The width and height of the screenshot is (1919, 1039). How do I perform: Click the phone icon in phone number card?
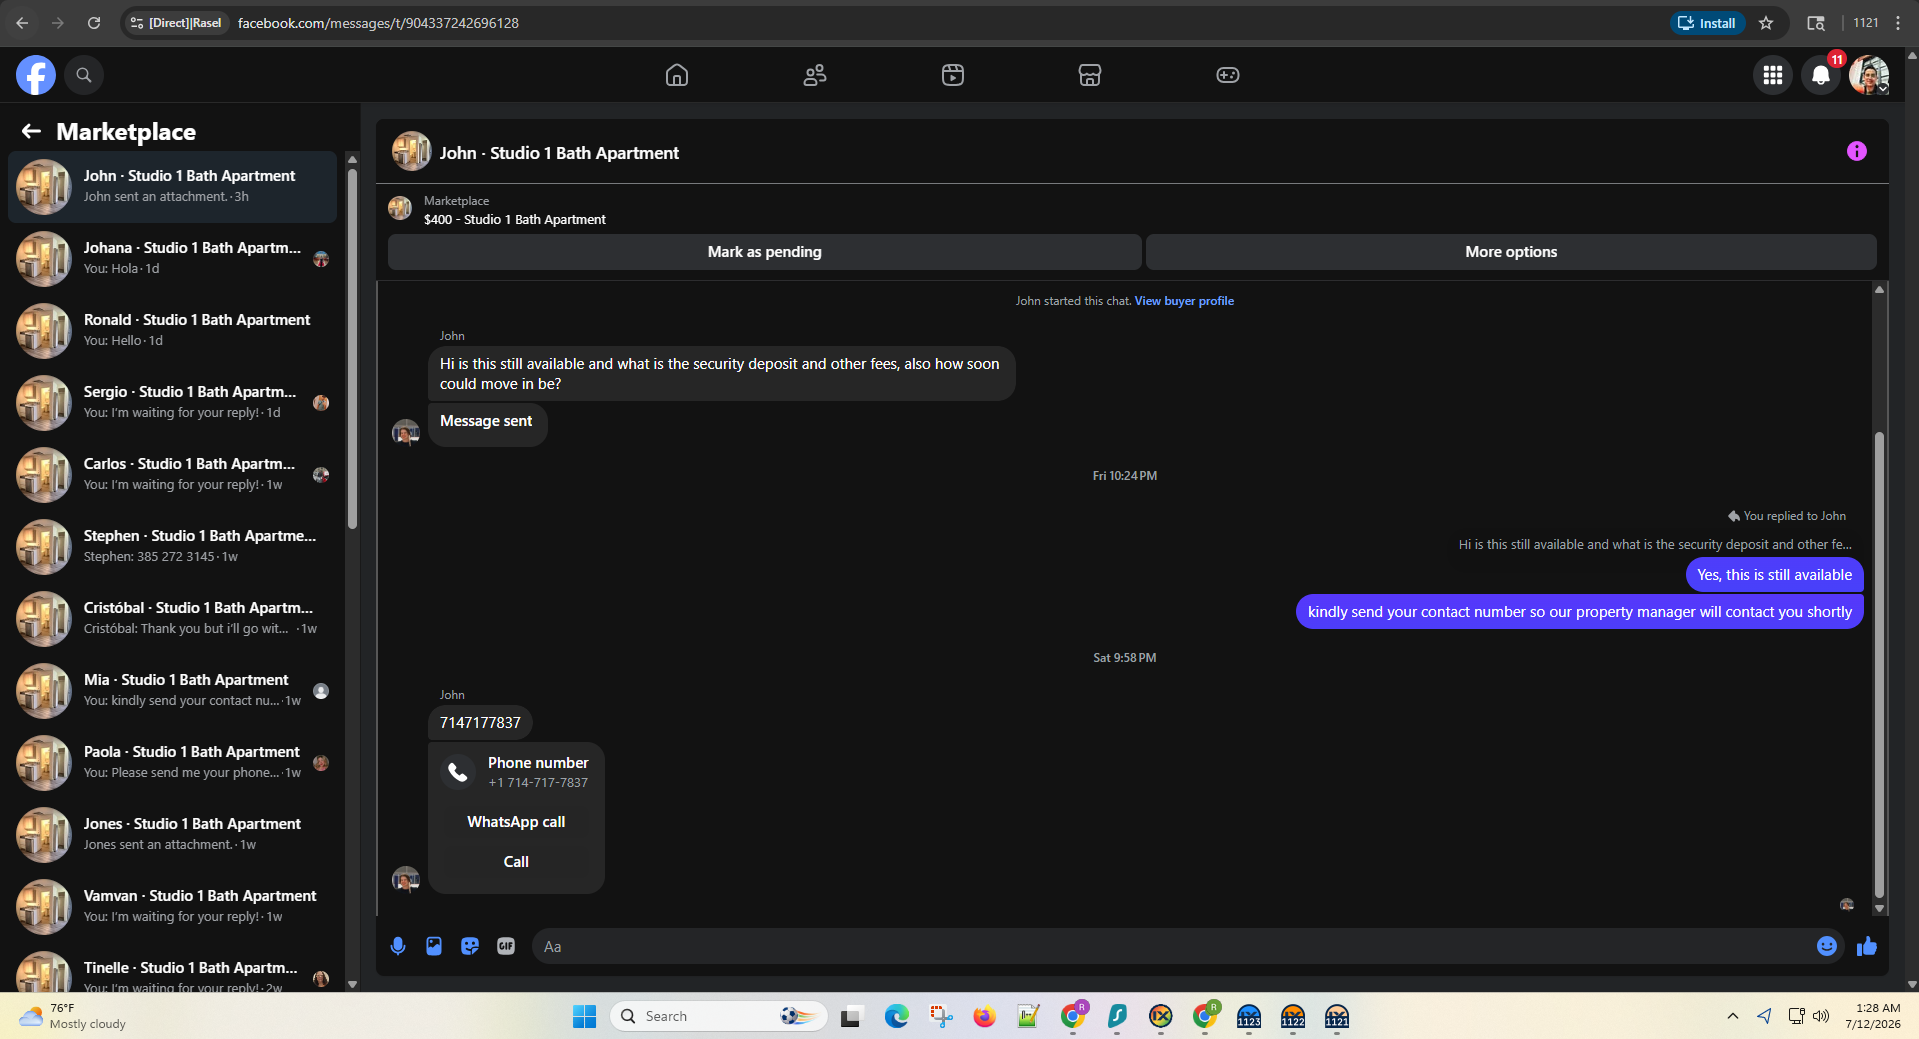[x=458, y=772]
